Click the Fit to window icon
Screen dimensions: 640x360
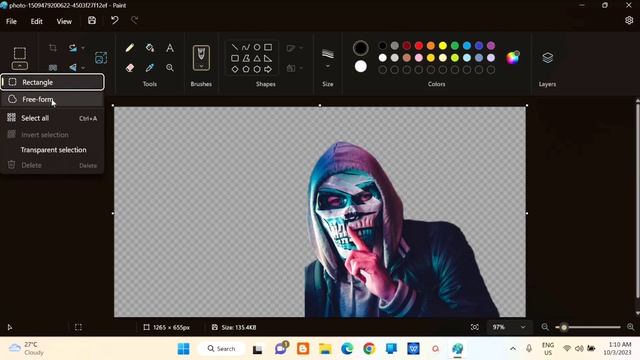coord(475,327)
